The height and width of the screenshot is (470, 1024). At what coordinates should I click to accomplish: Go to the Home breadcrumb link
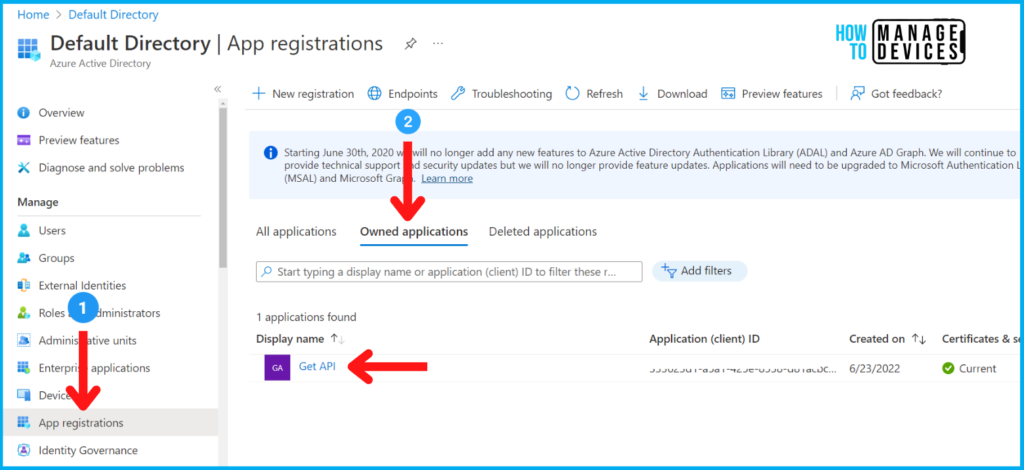33,14
